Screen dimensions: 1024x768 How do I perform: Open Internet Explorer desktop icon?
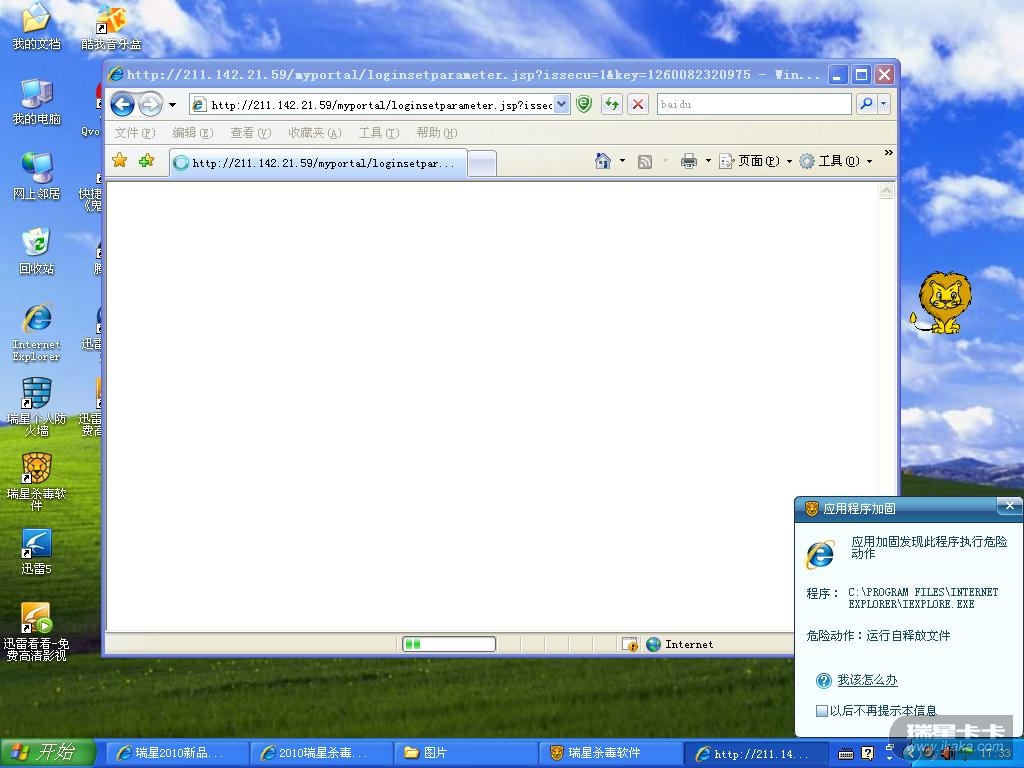click(37, 332)
